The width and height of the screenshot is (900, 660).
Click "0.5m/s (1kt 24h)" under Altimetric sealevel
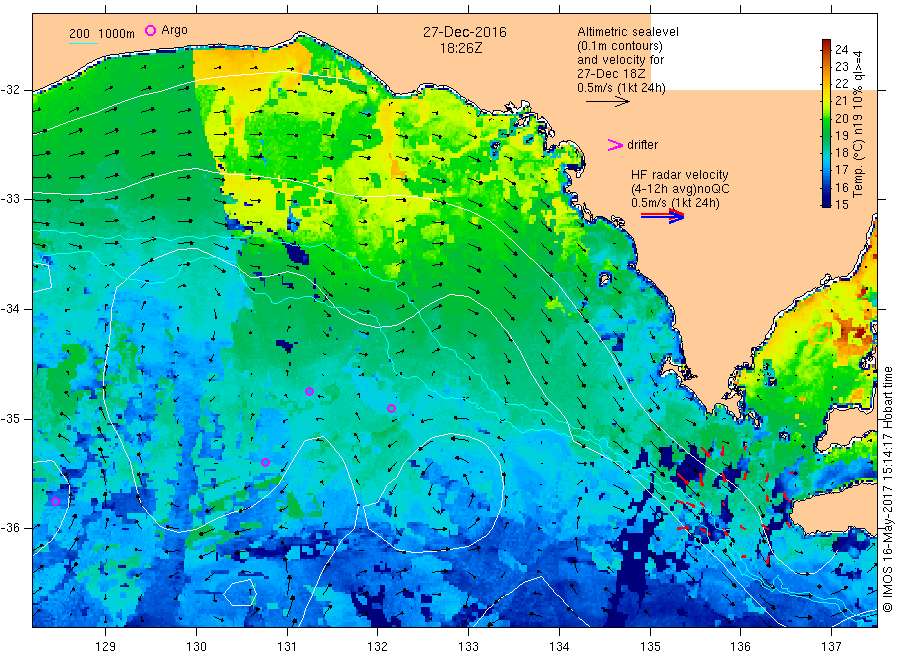tap(622, 88)
